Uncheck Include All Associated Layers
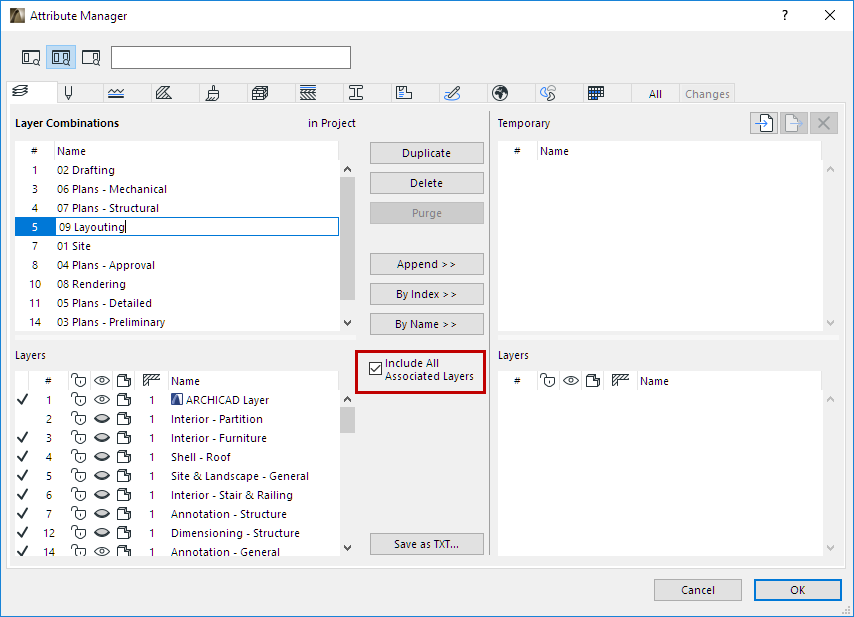854x617 pixels. click(375, 369)
